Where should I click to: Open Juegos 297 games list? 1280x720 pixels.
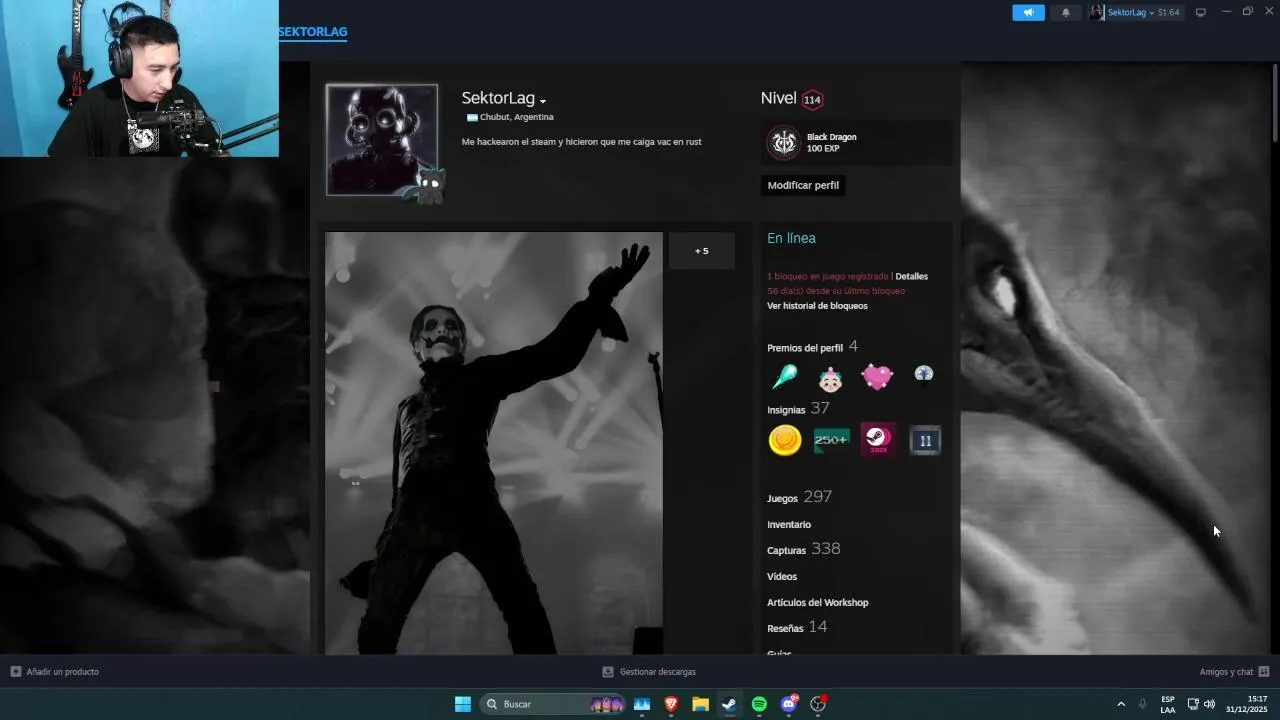pos(799,497)
